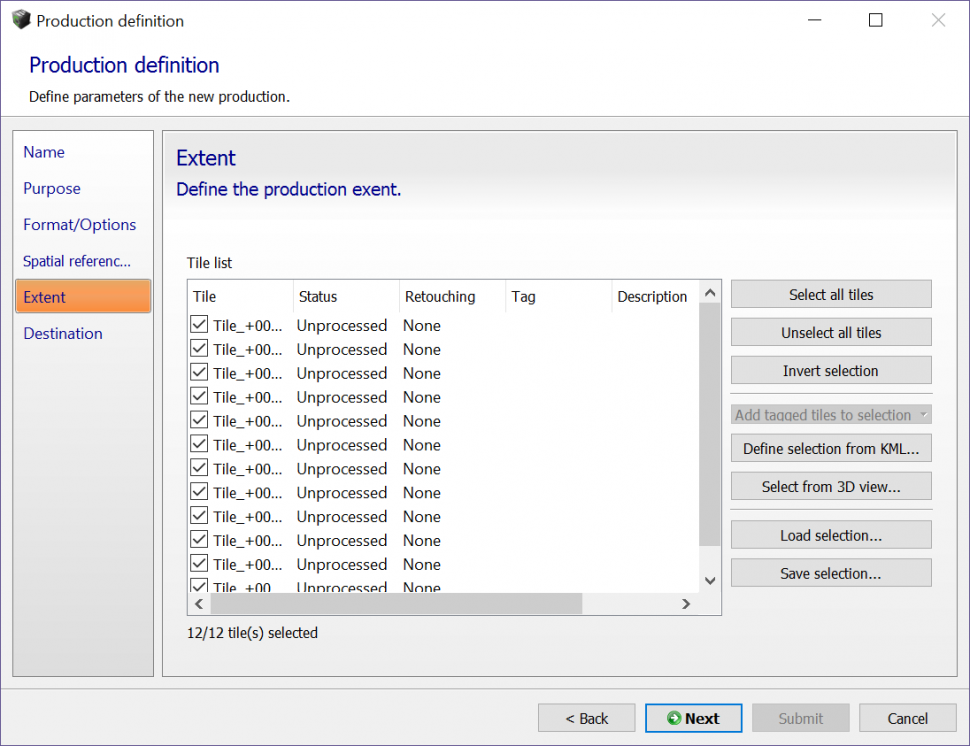Toggle the eleventh tile row checkbox
The height and width of the screenshot is (746, 970).
tap(199, 564)
